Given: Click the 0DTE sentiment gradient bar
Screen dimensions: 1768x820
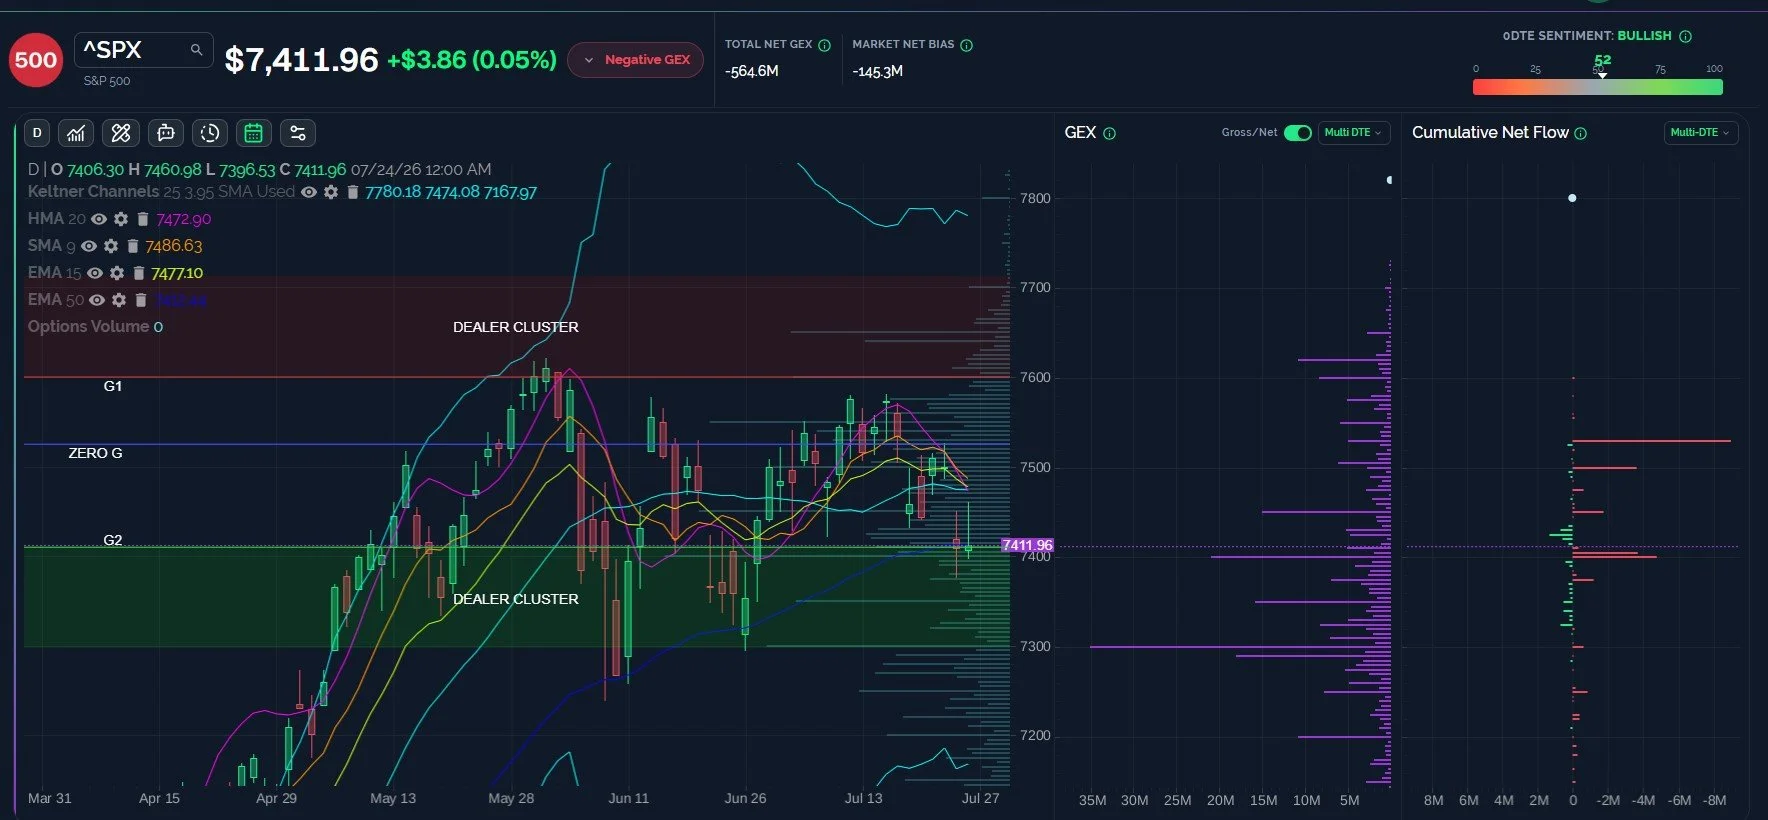Looking at the screenshot, I should [x=1598, y=87].
